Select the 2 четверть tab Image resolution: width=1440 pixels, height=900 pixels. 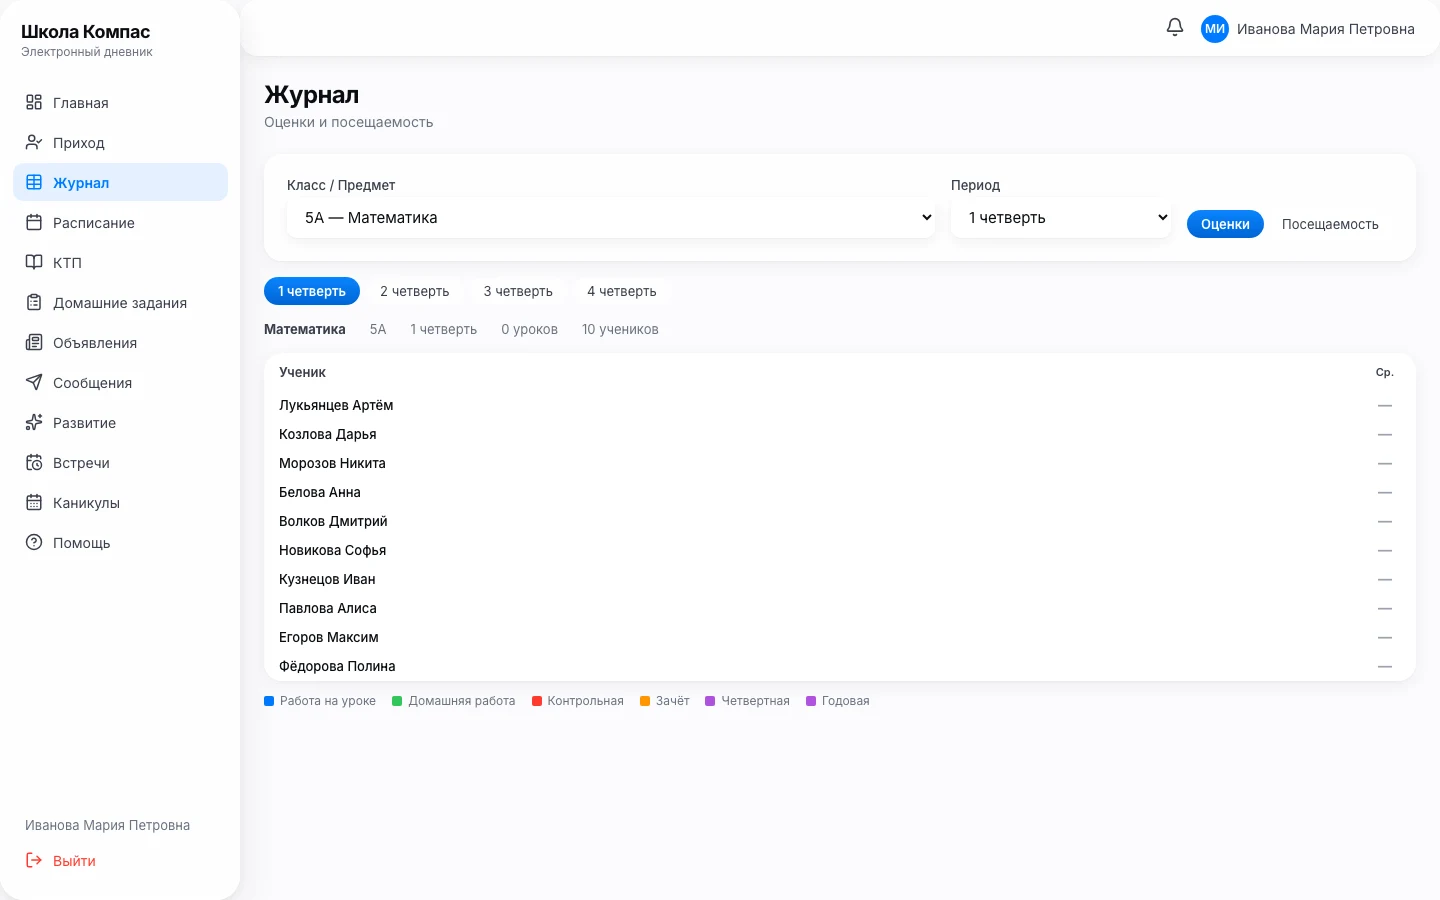[415, 291]
